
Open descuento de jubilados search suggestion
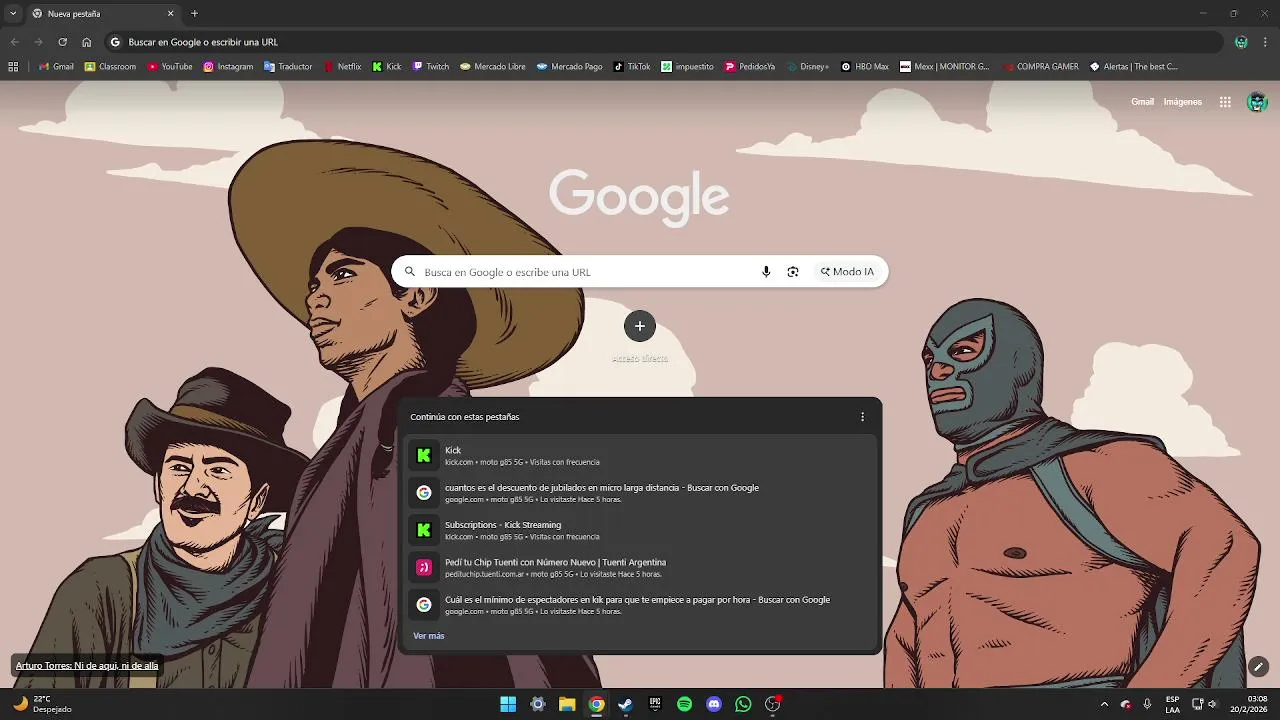[640, 493]
